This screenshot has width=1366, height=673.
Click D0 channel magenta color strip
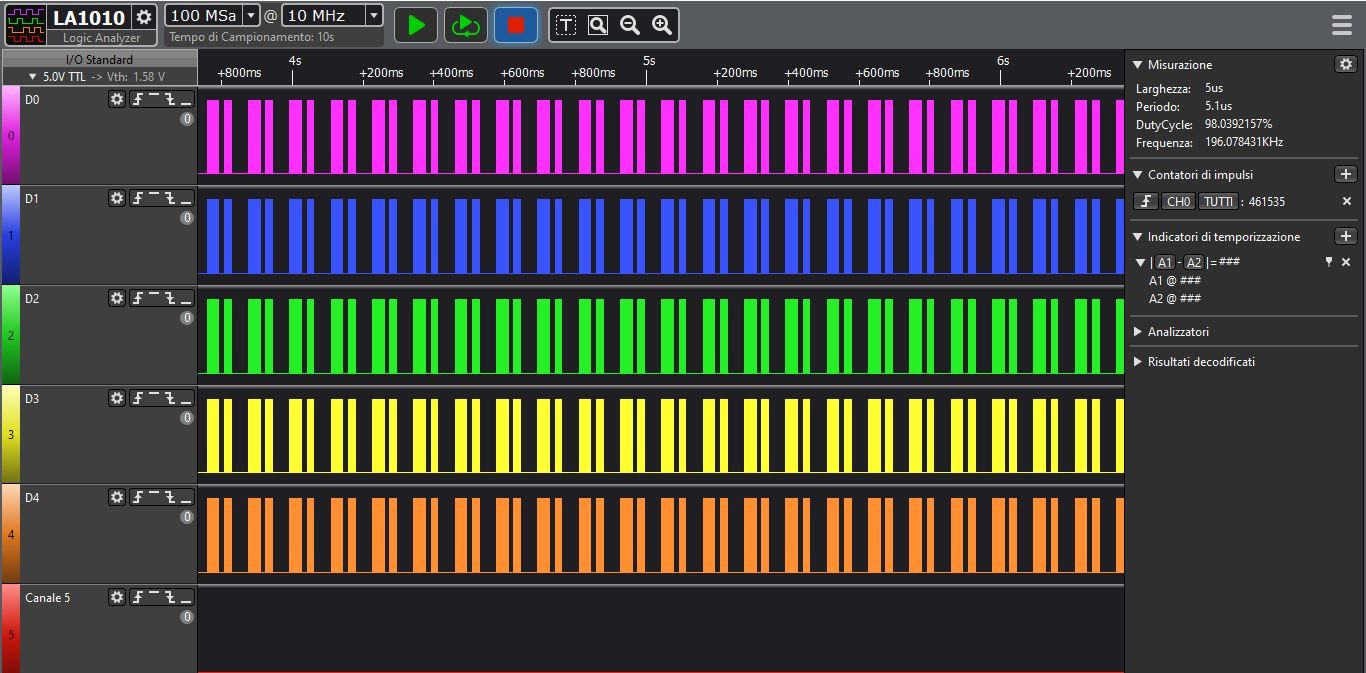tap(10, 135)
